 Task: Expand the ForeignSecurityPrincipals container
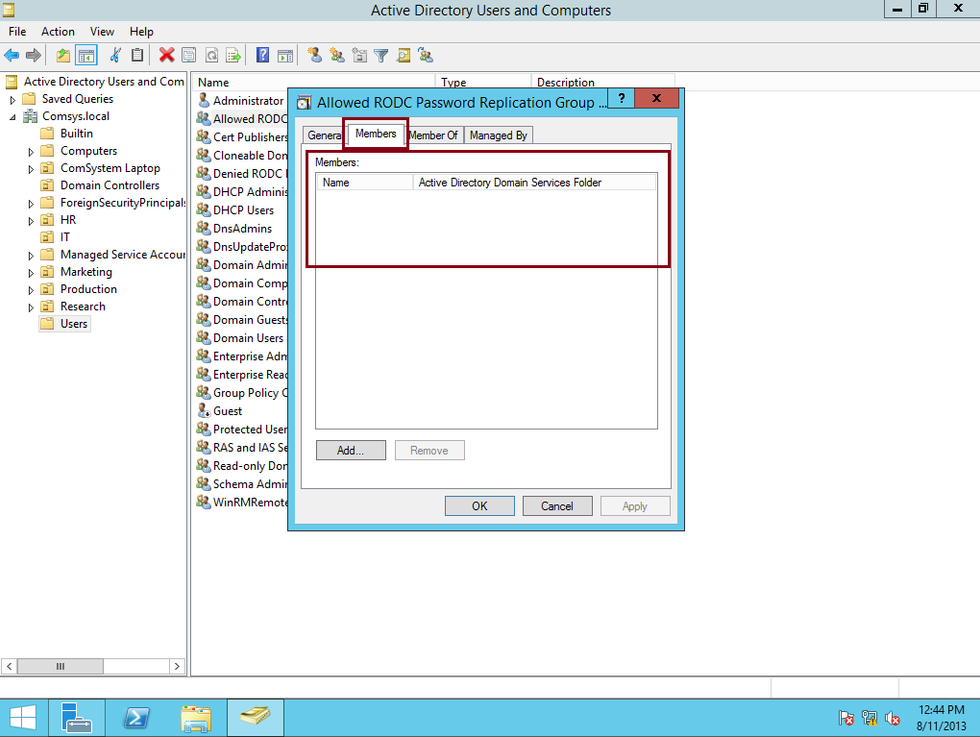31,203
